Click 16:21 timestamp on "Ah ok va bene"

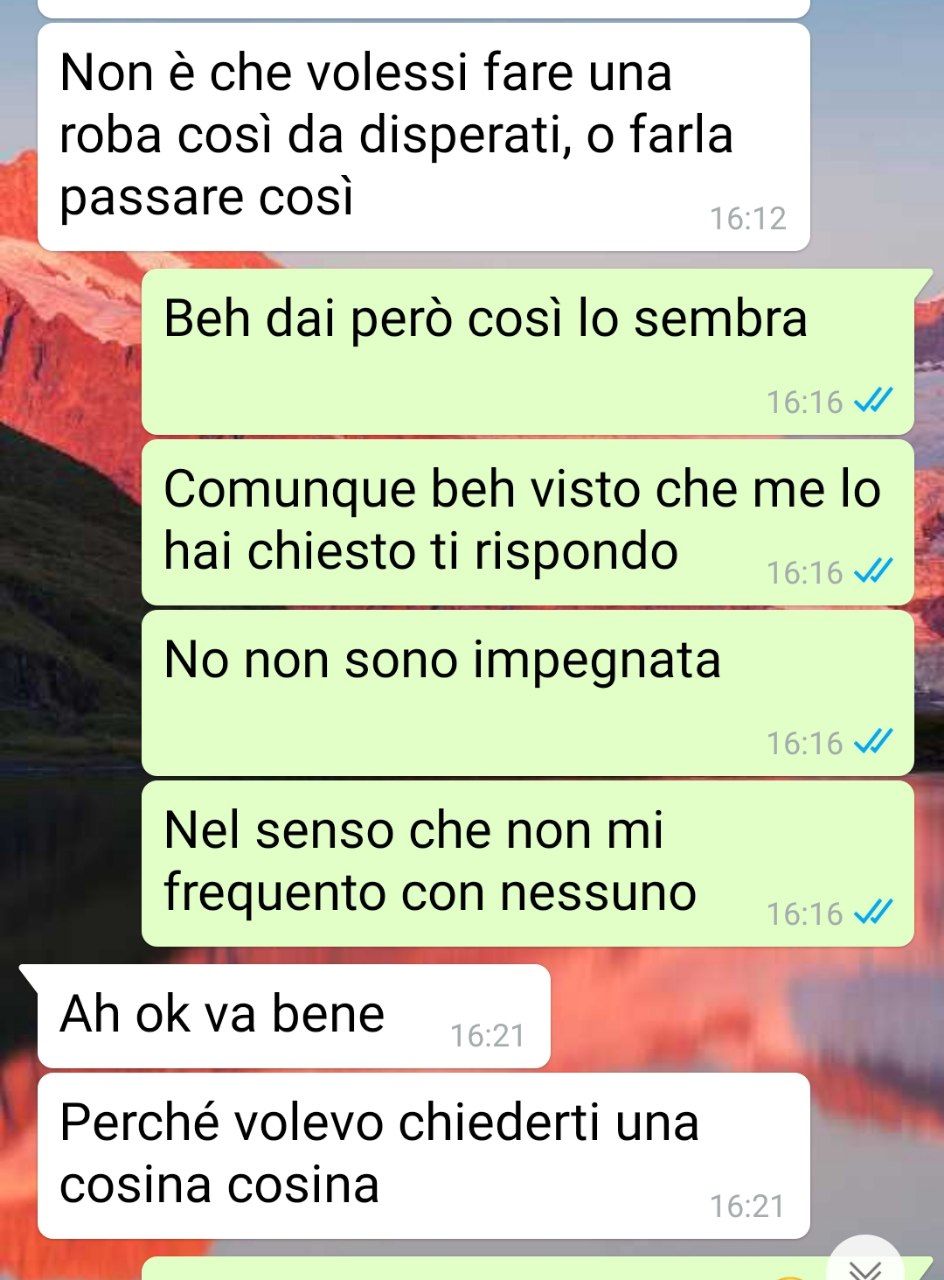click(x=487, y=1036)
